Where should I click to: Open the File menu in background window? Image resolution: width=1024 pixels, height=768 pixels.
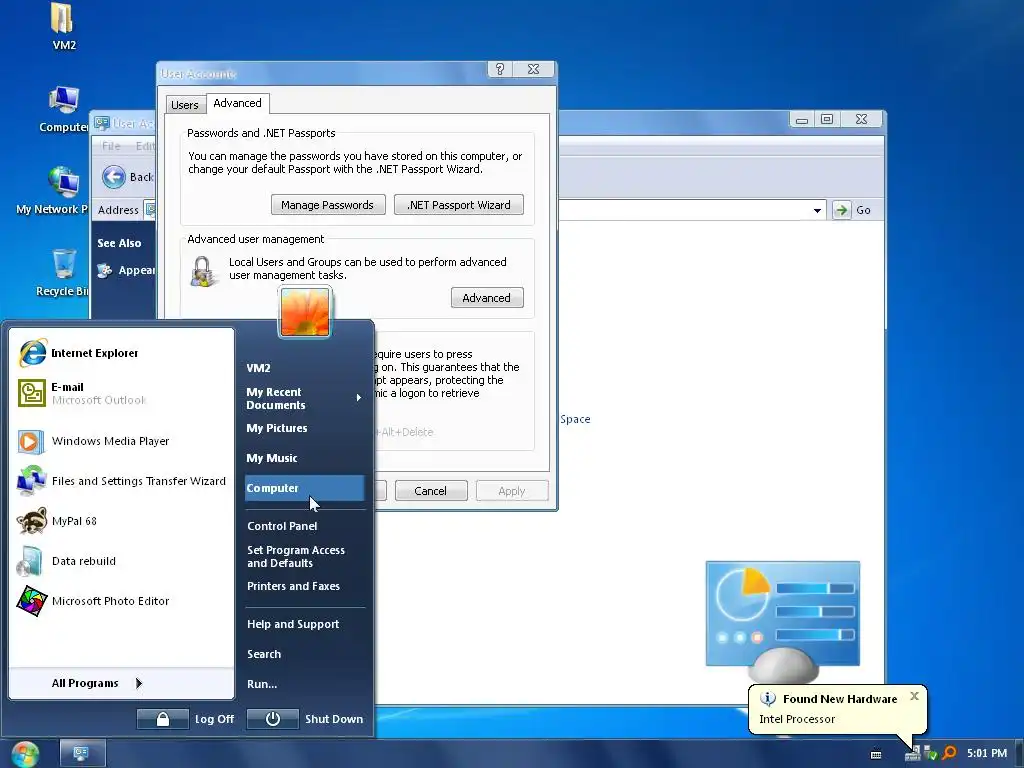click(x=111, y=146)
